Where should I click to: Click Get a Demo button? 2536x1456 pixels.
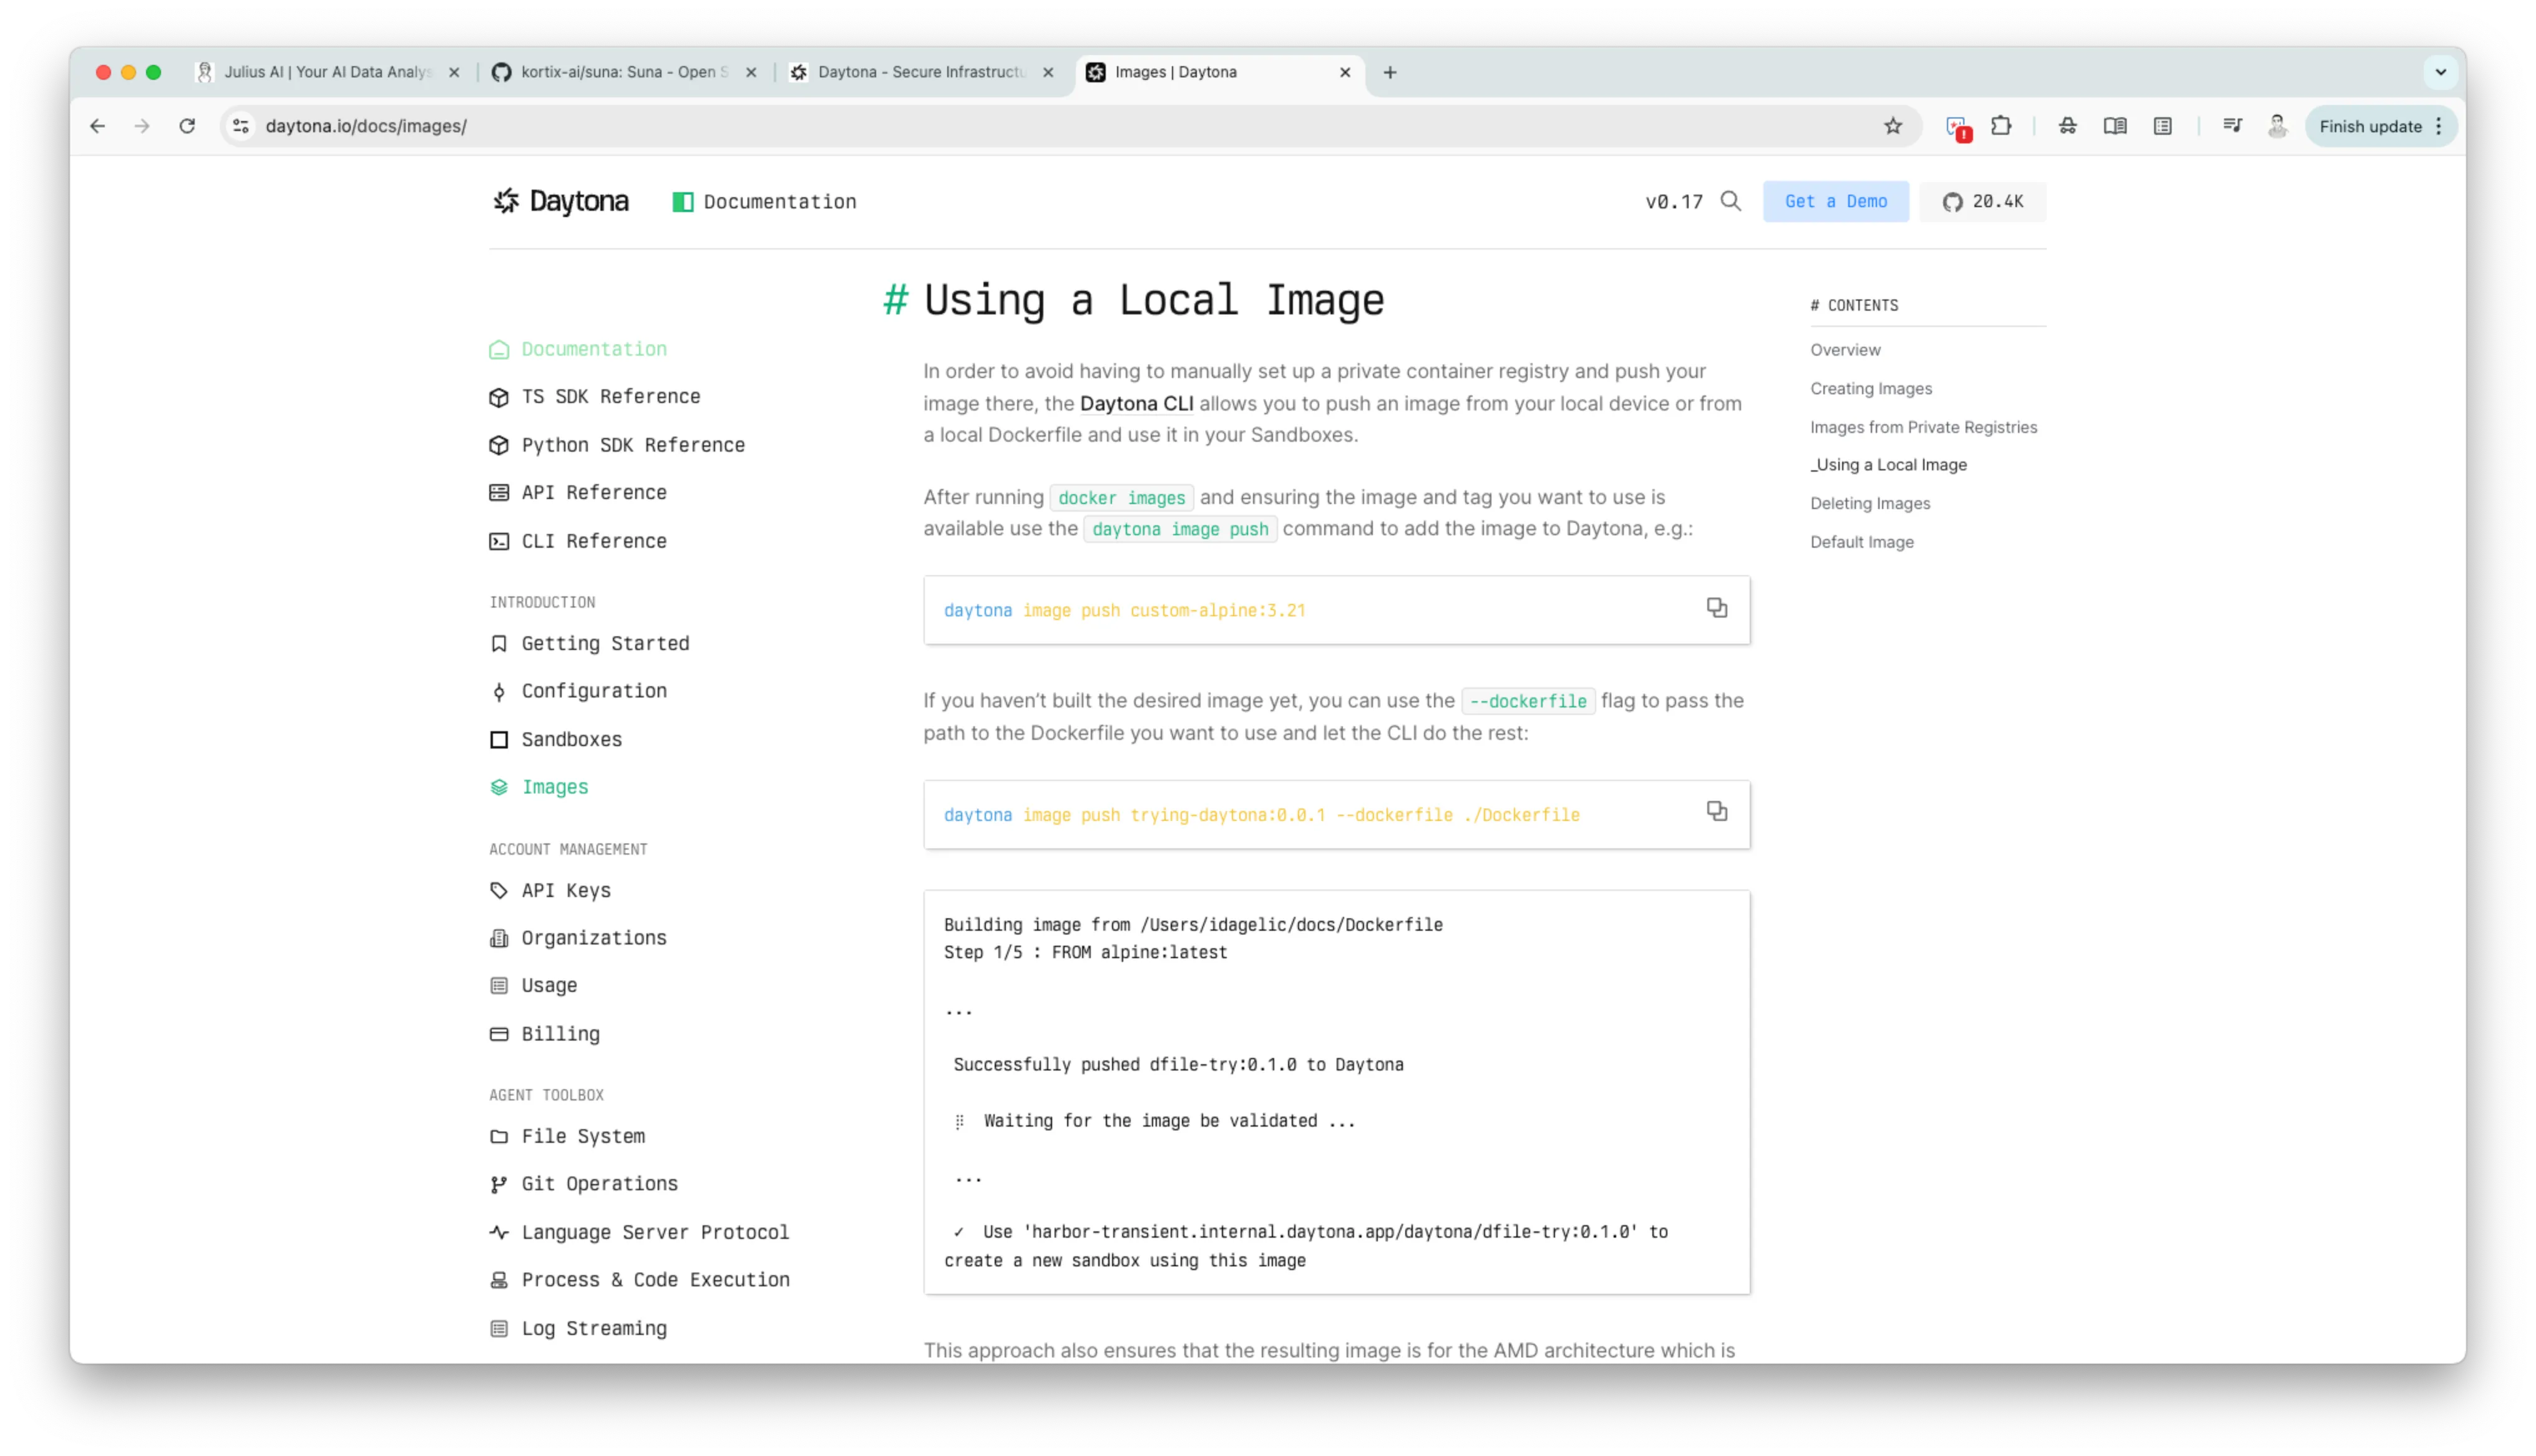click(1835, 201)
